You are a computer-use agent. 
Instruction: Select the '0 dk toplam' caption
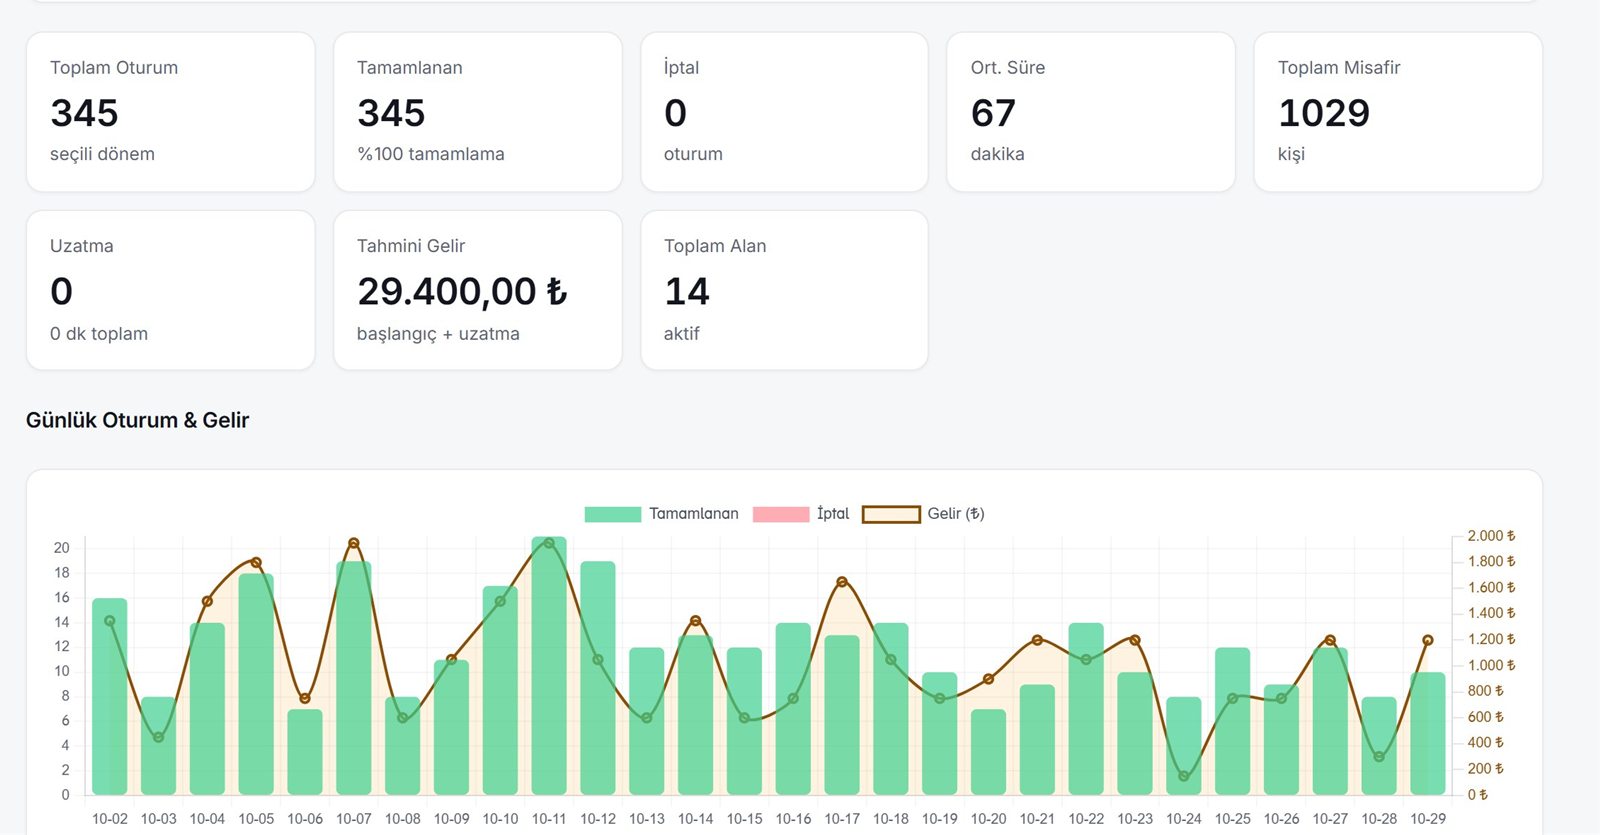(x=99, y=334)
